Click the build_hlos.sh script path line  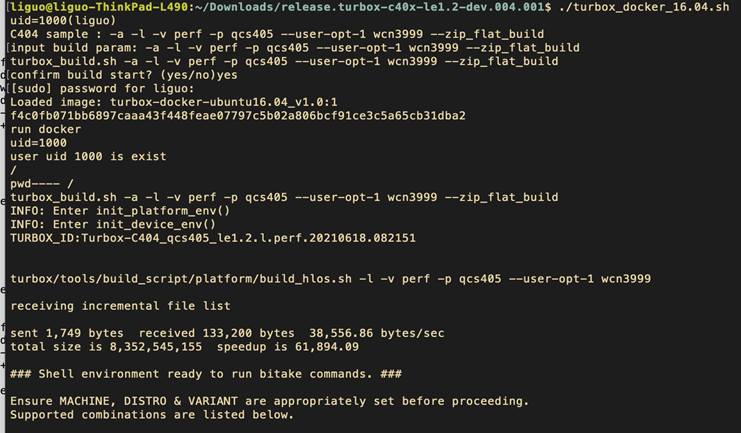[330, 279]
